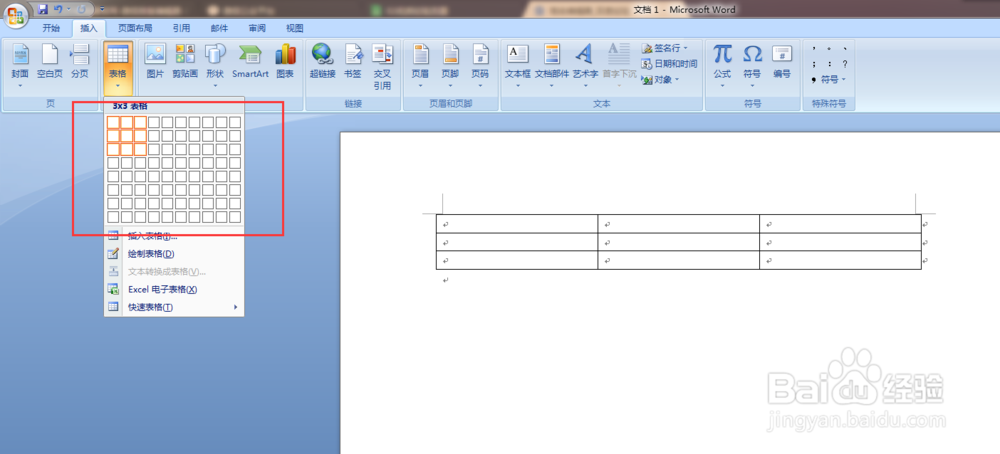Open the Page Number (页码) menu

tap(480, 66)
